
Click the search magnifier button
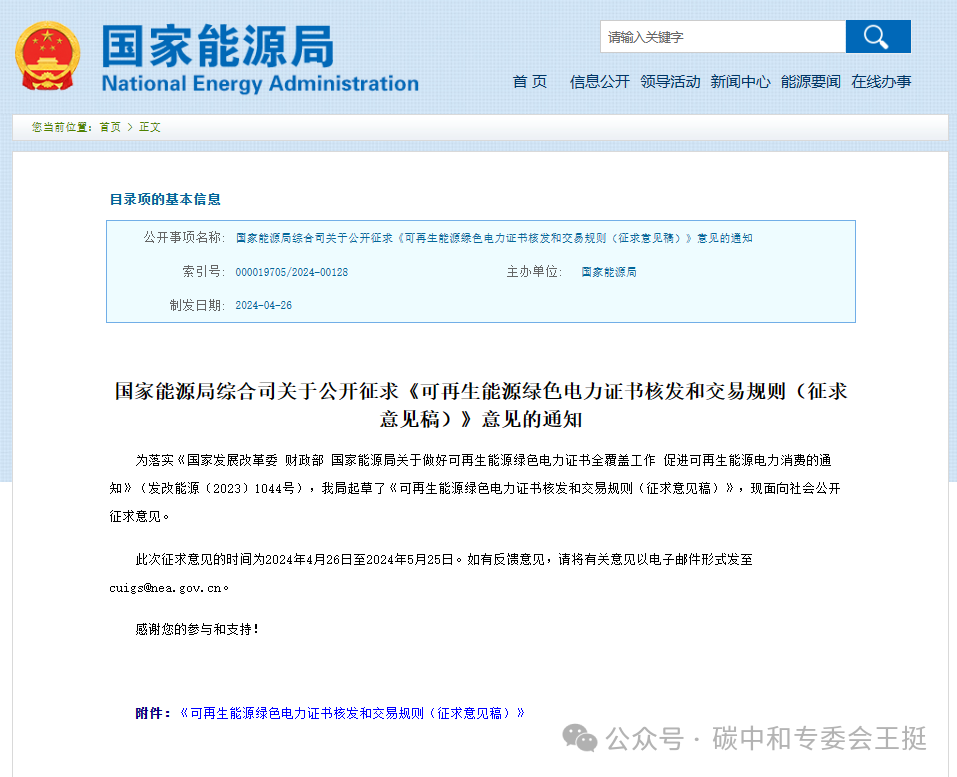[x=877, y=36]
